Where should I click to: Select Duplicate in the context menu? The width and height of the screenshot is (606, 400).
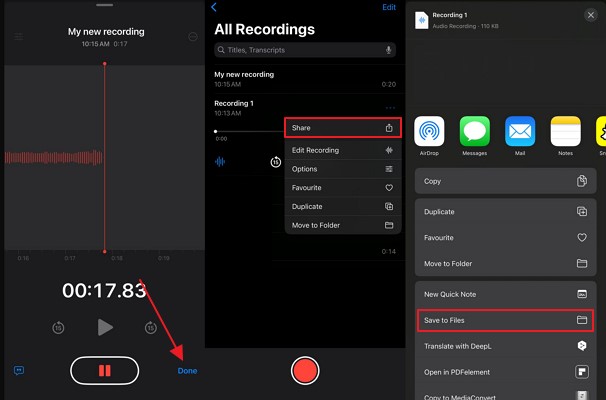click(x=343, y=206)
